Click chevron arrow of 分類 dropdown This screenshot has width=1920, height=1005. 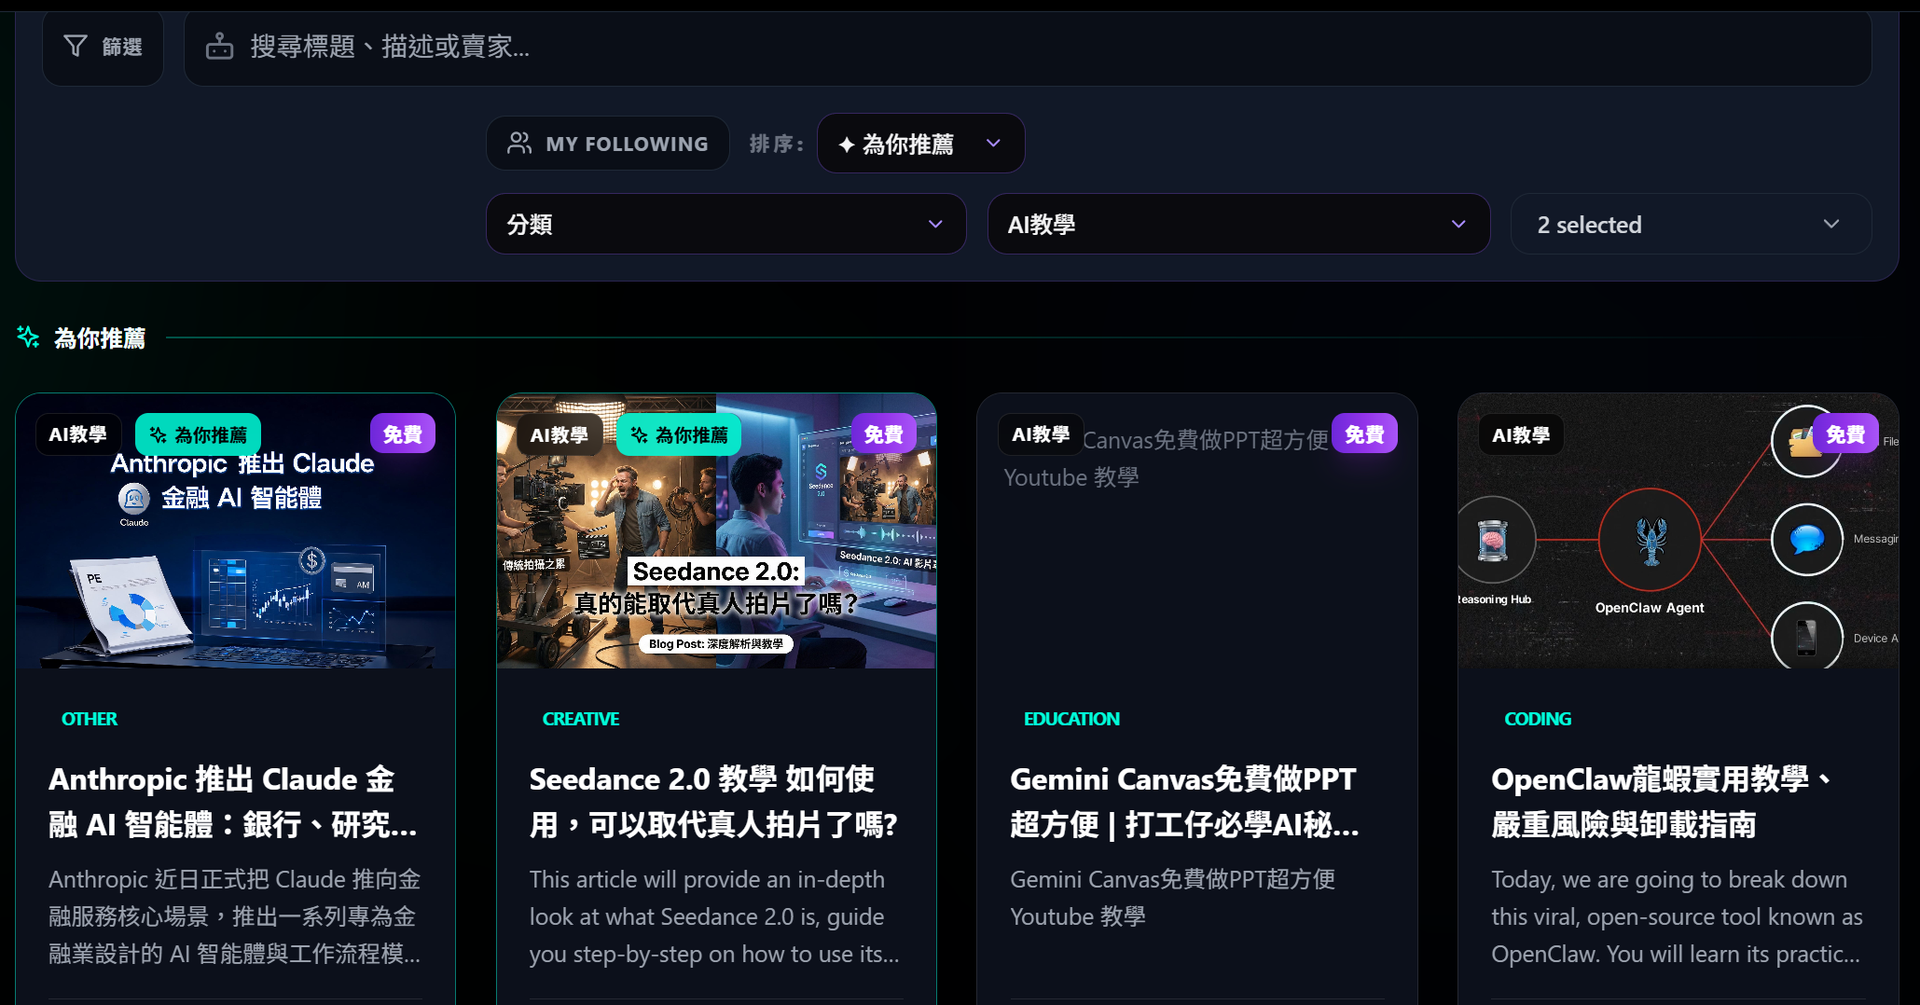pyautogui.click(x=935, y=224)
